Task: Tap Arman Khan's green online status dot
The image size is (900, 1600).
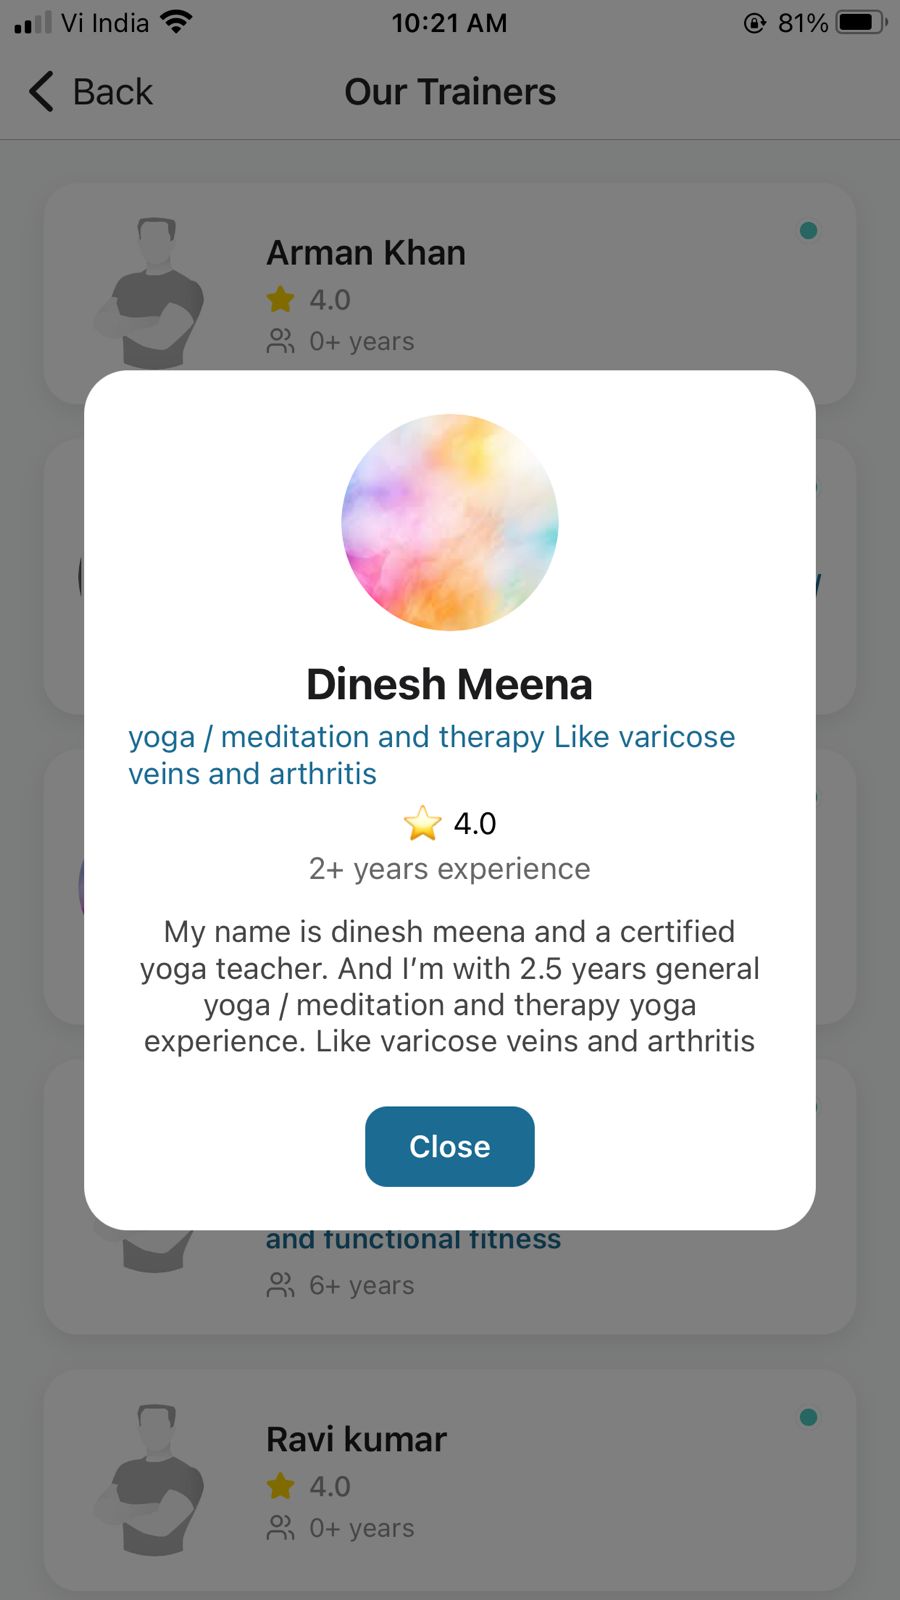Action: [808, 231]
